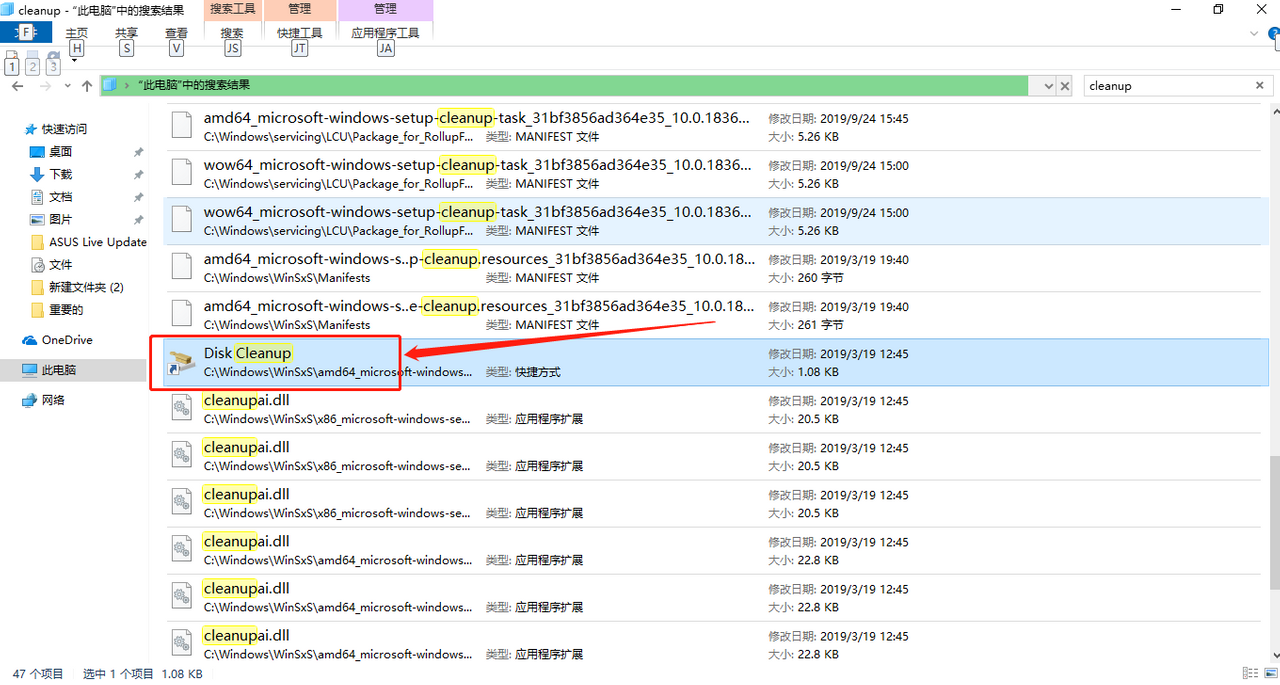The width and height of the screenshot is (1280, 685).
Task: Click in the cleanup search box
Action: tap(1165, 86)
